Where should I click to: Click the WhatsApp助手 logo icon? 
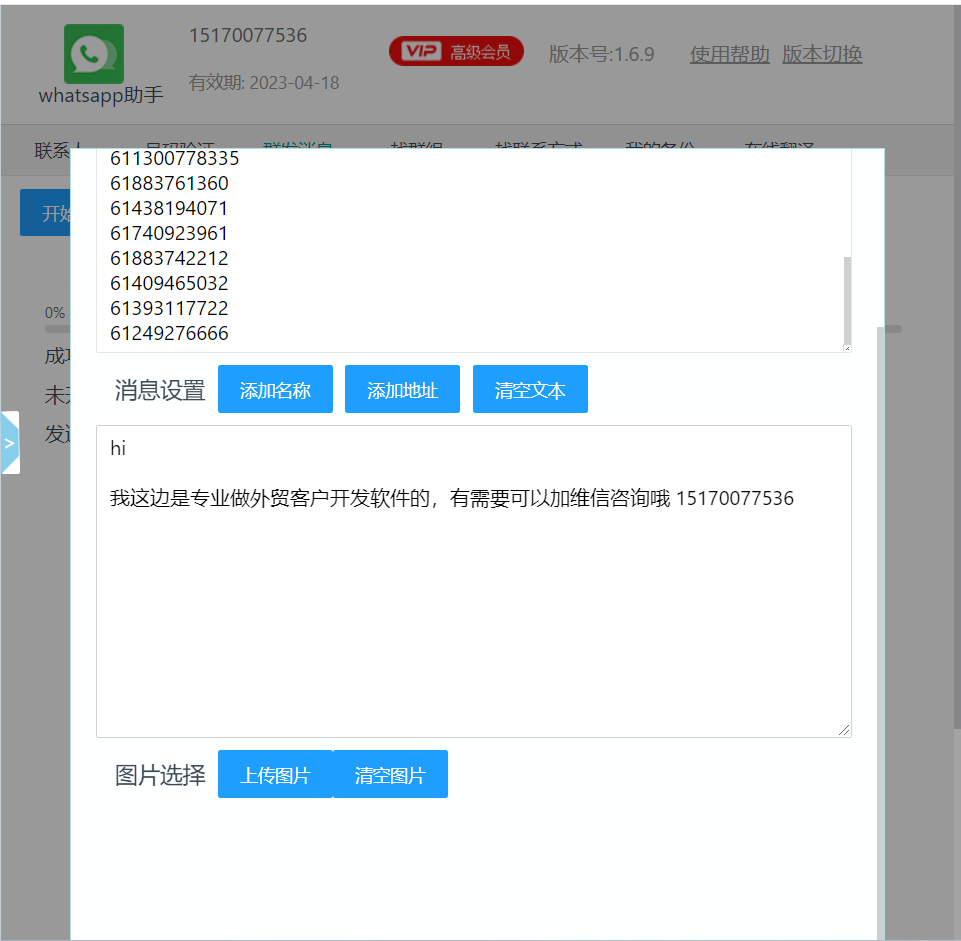[94, 54]
